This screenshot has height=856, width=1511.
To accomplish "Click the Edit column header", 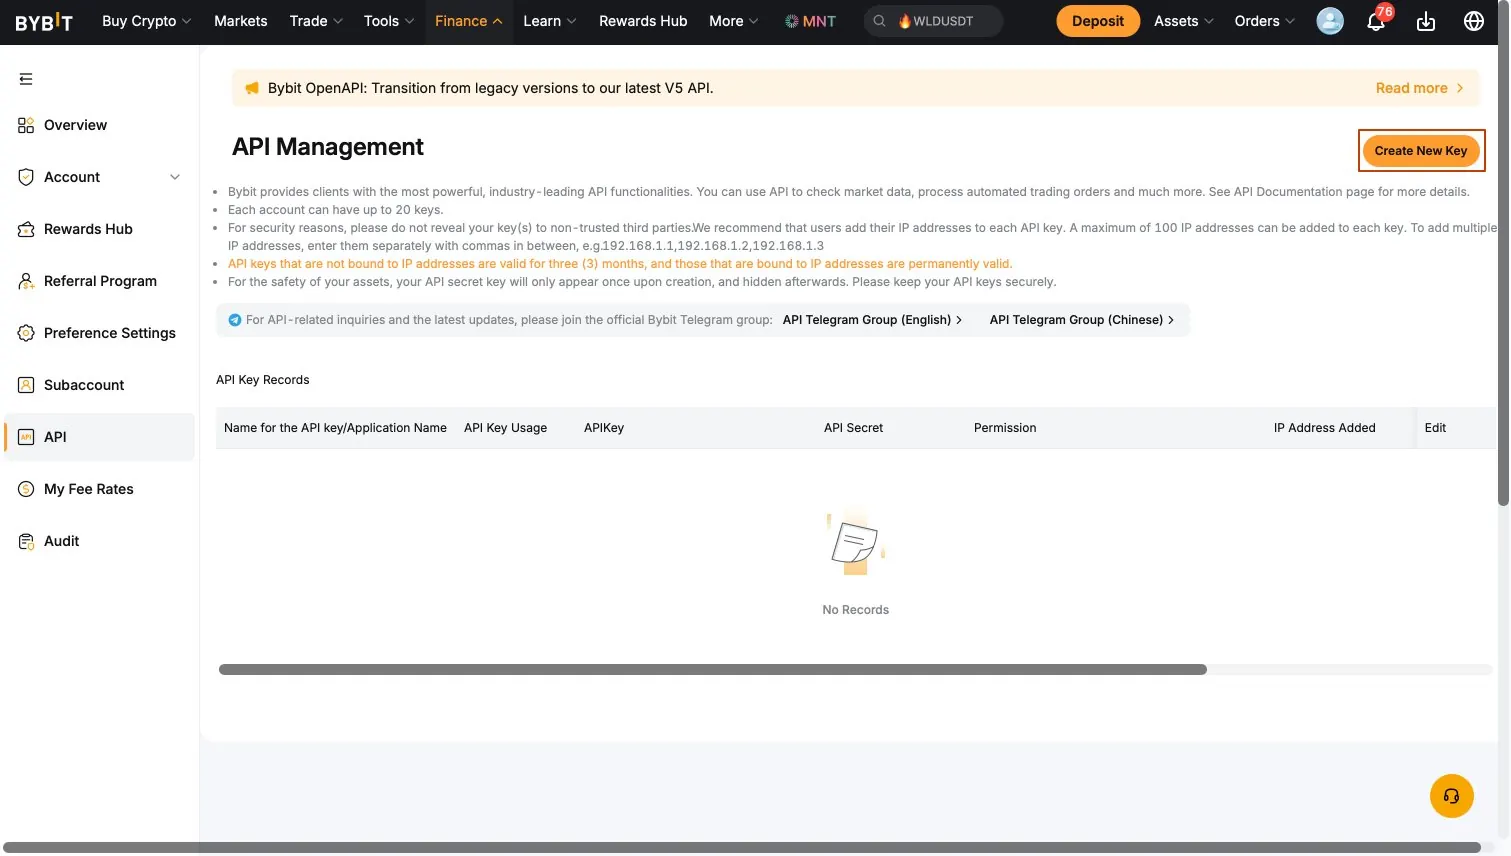I will click(x=1435, y=428).
